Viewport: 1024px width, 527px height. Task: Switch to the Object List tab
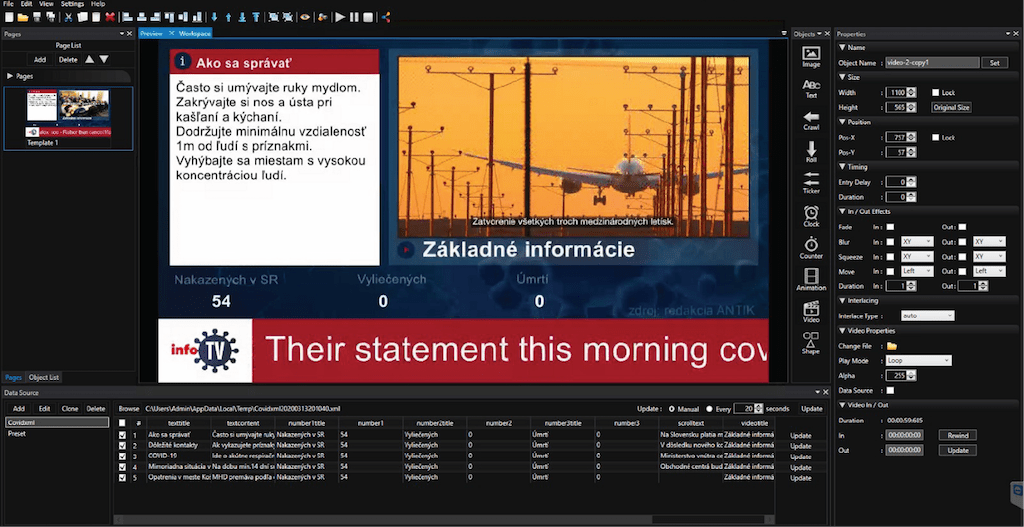[44, 377]
